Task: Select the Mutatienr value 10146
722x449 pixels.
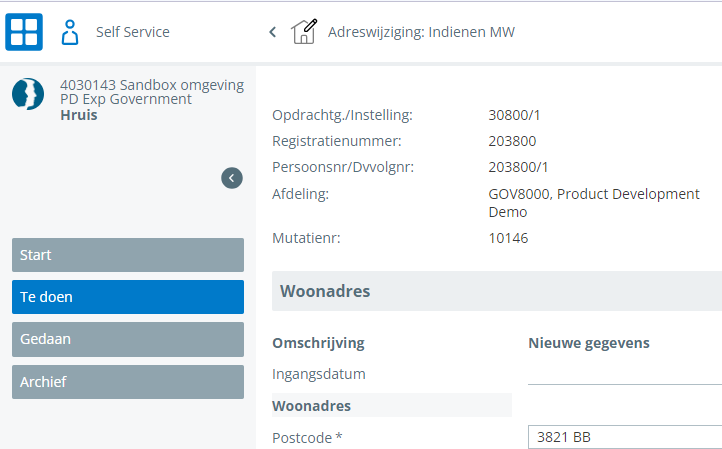Action: click(508, 238)
